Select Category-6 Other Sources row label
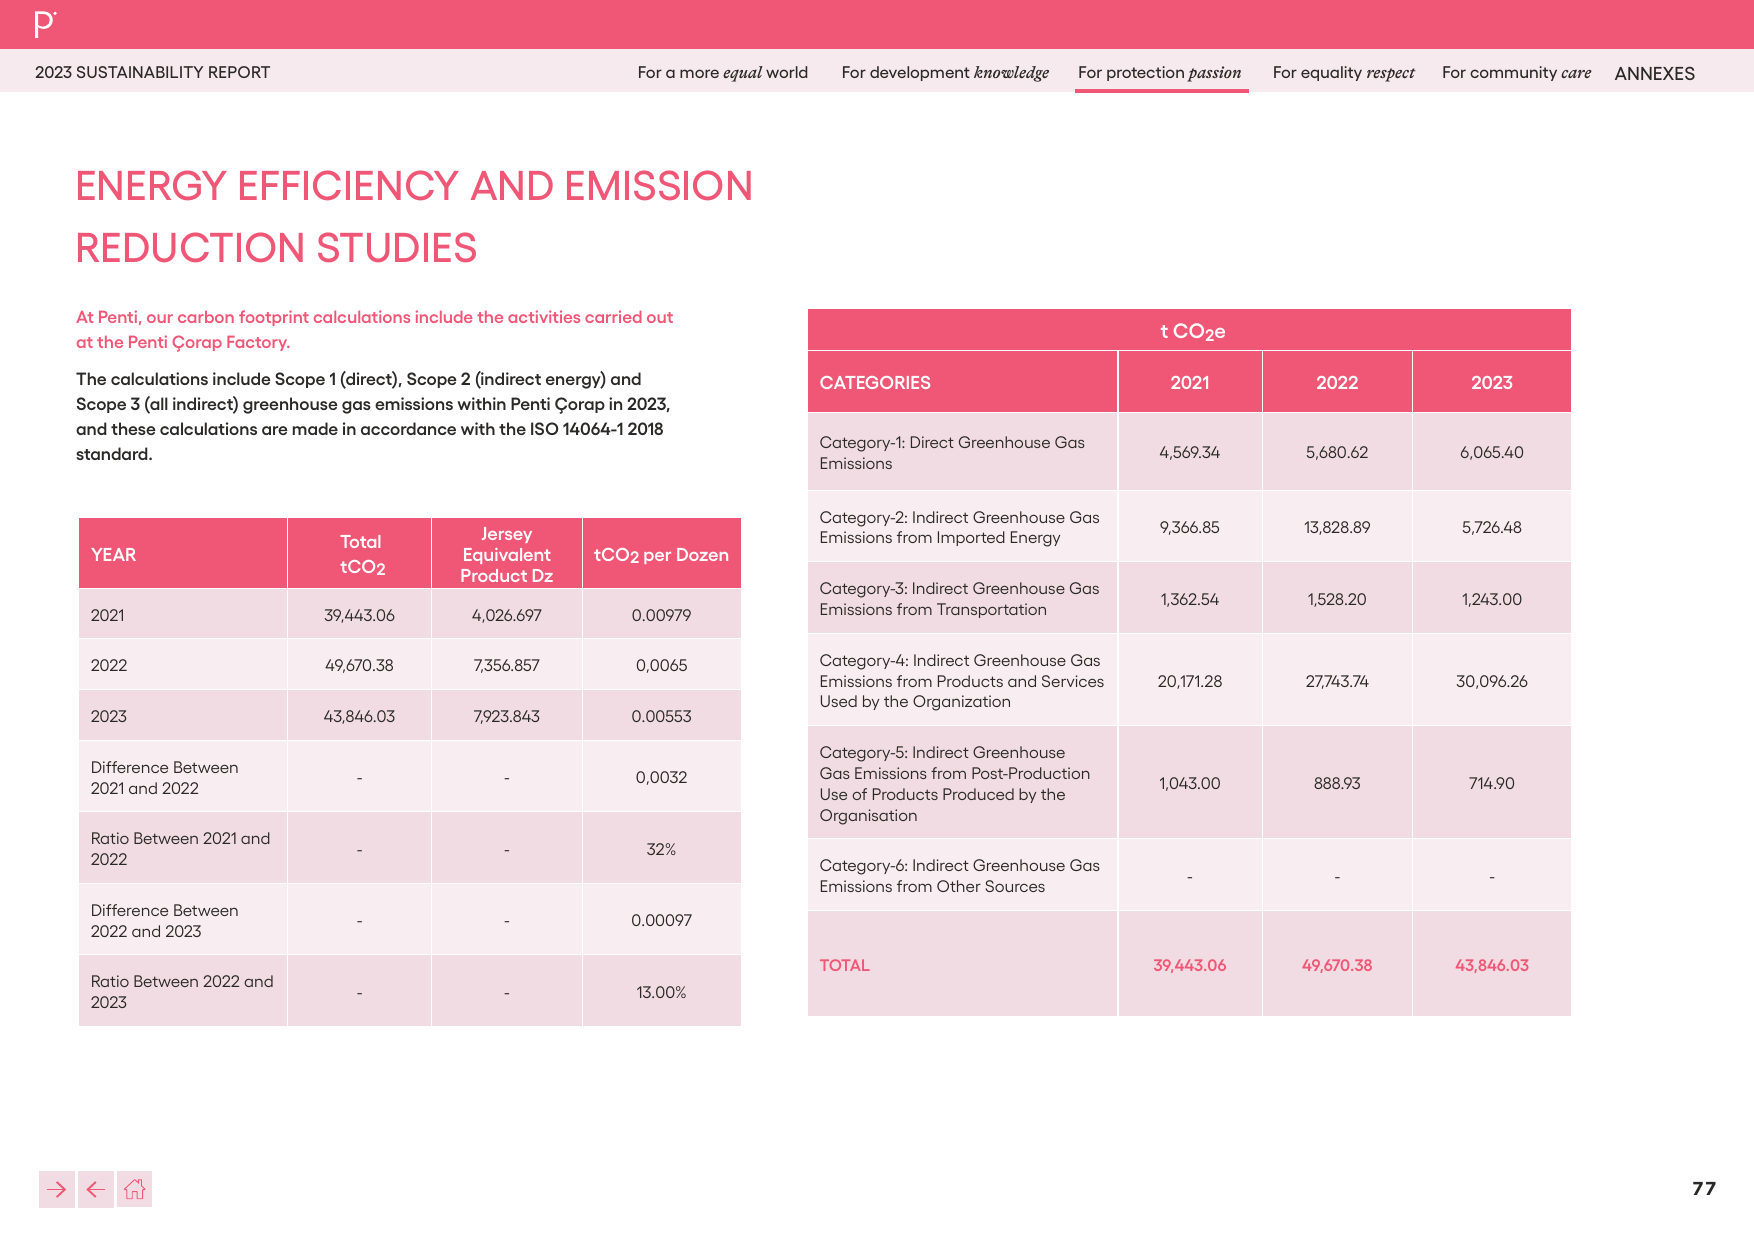This screenshot has height=1241, width=1754. (959, 876)
